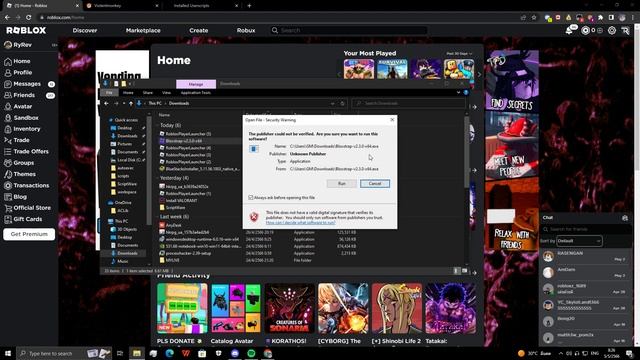Cancel the Open File security warning

(375, 184)
